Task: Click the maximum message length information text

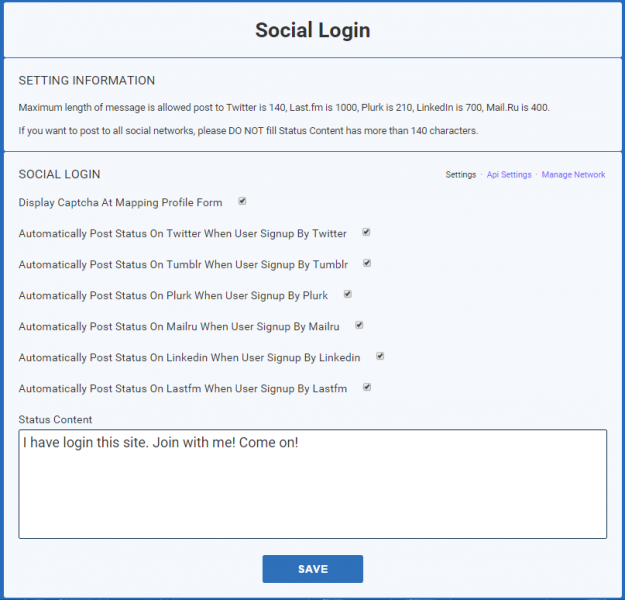Action: (x=284, y=108)
